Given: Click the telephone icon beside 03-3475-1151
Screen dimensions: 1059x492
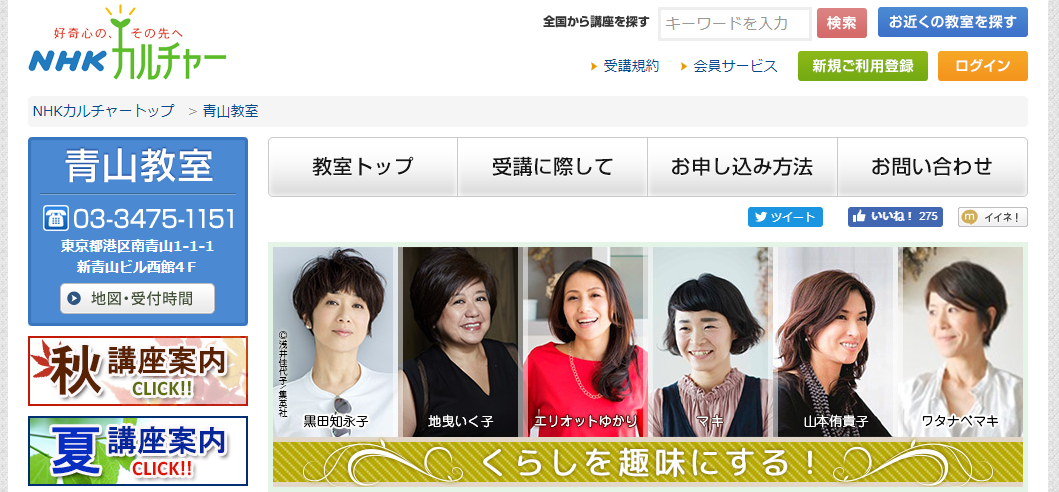Looking at the screenshot, I should pyautogui.click(x=55, y=218).
